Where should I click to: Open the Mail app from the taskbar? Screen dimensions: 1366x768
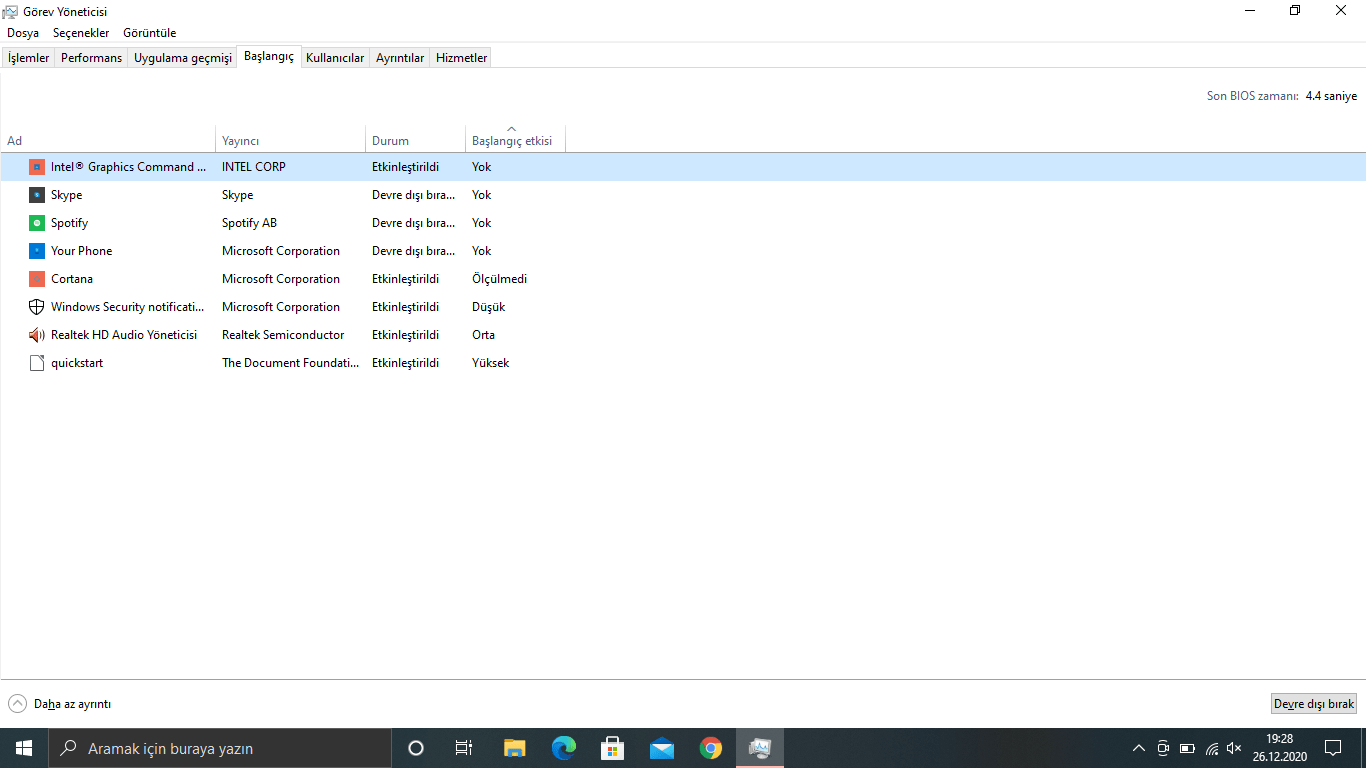(662, 748)
